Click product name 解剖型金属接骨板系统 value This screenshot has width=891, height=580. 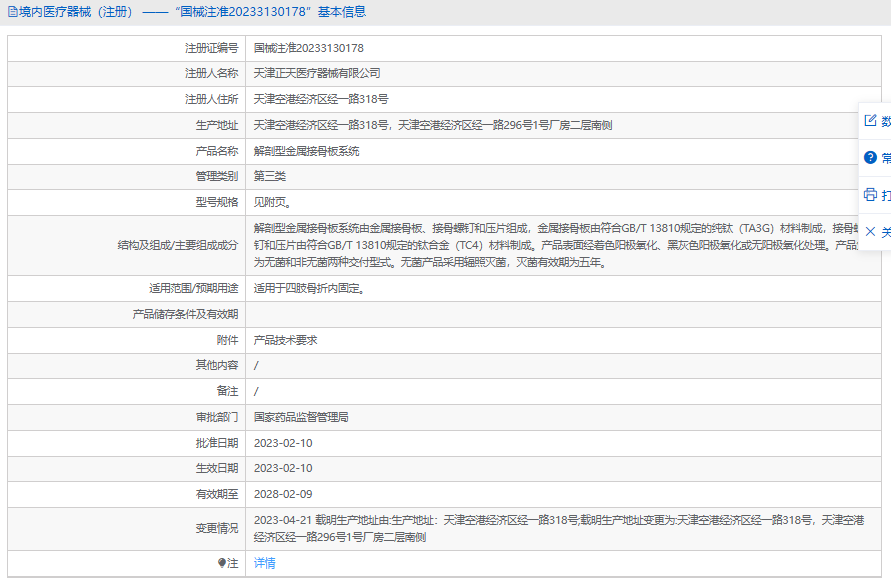click(306, 152)
